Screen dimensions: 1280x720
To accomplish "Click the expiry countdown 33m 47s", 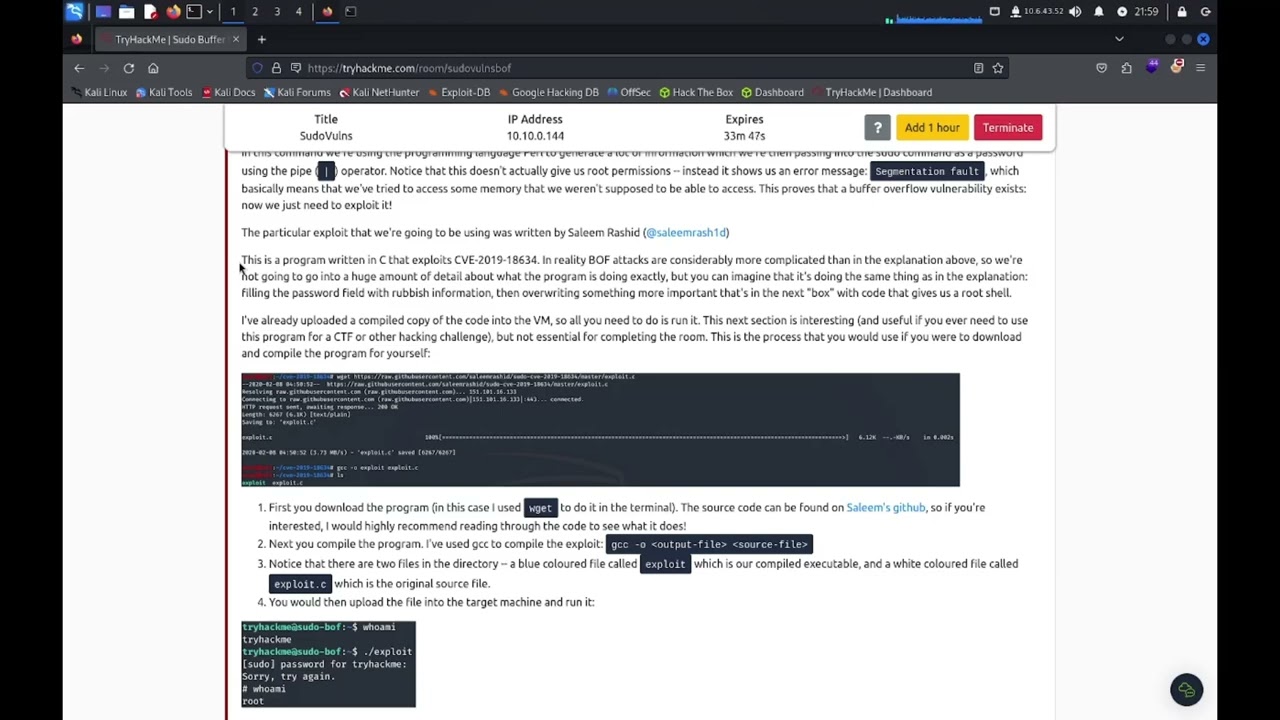I will coord(744,136).
